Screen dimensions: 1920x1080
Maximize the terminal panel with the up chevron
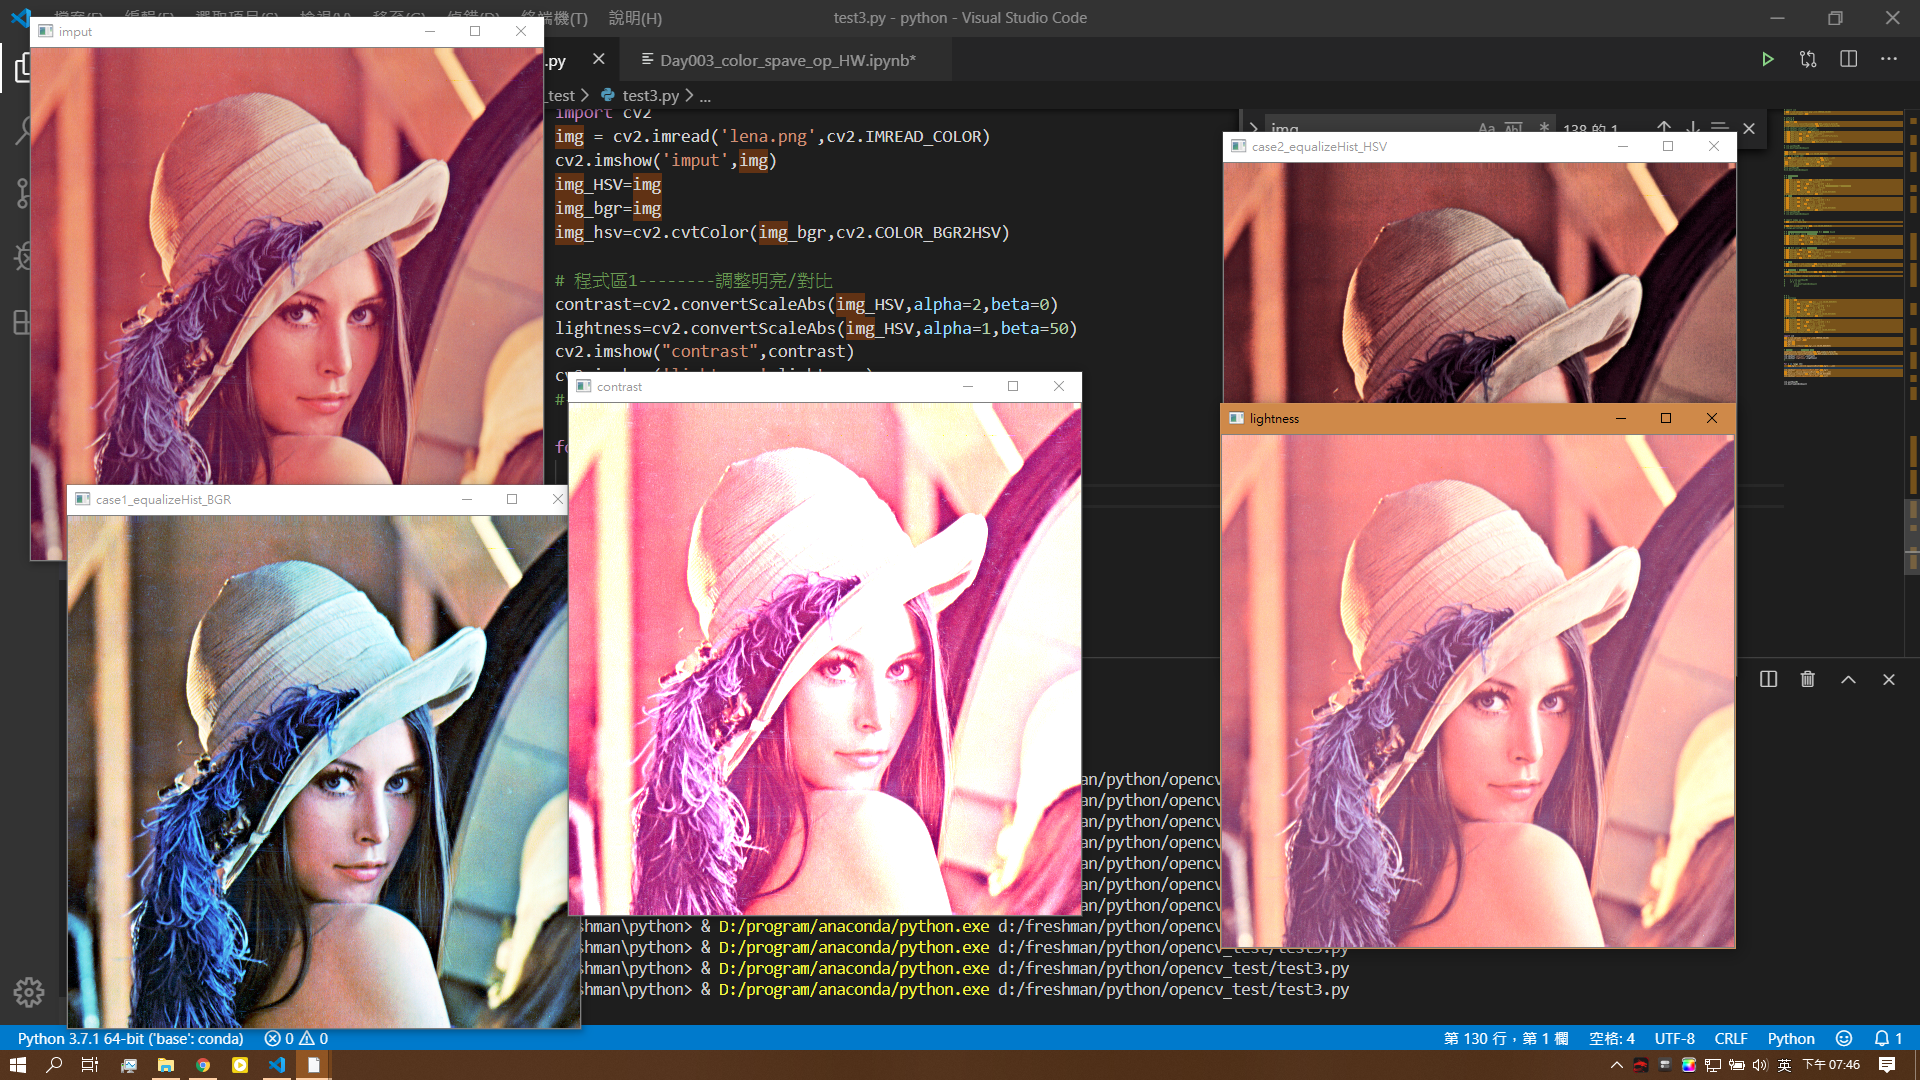click(1848, 679)
